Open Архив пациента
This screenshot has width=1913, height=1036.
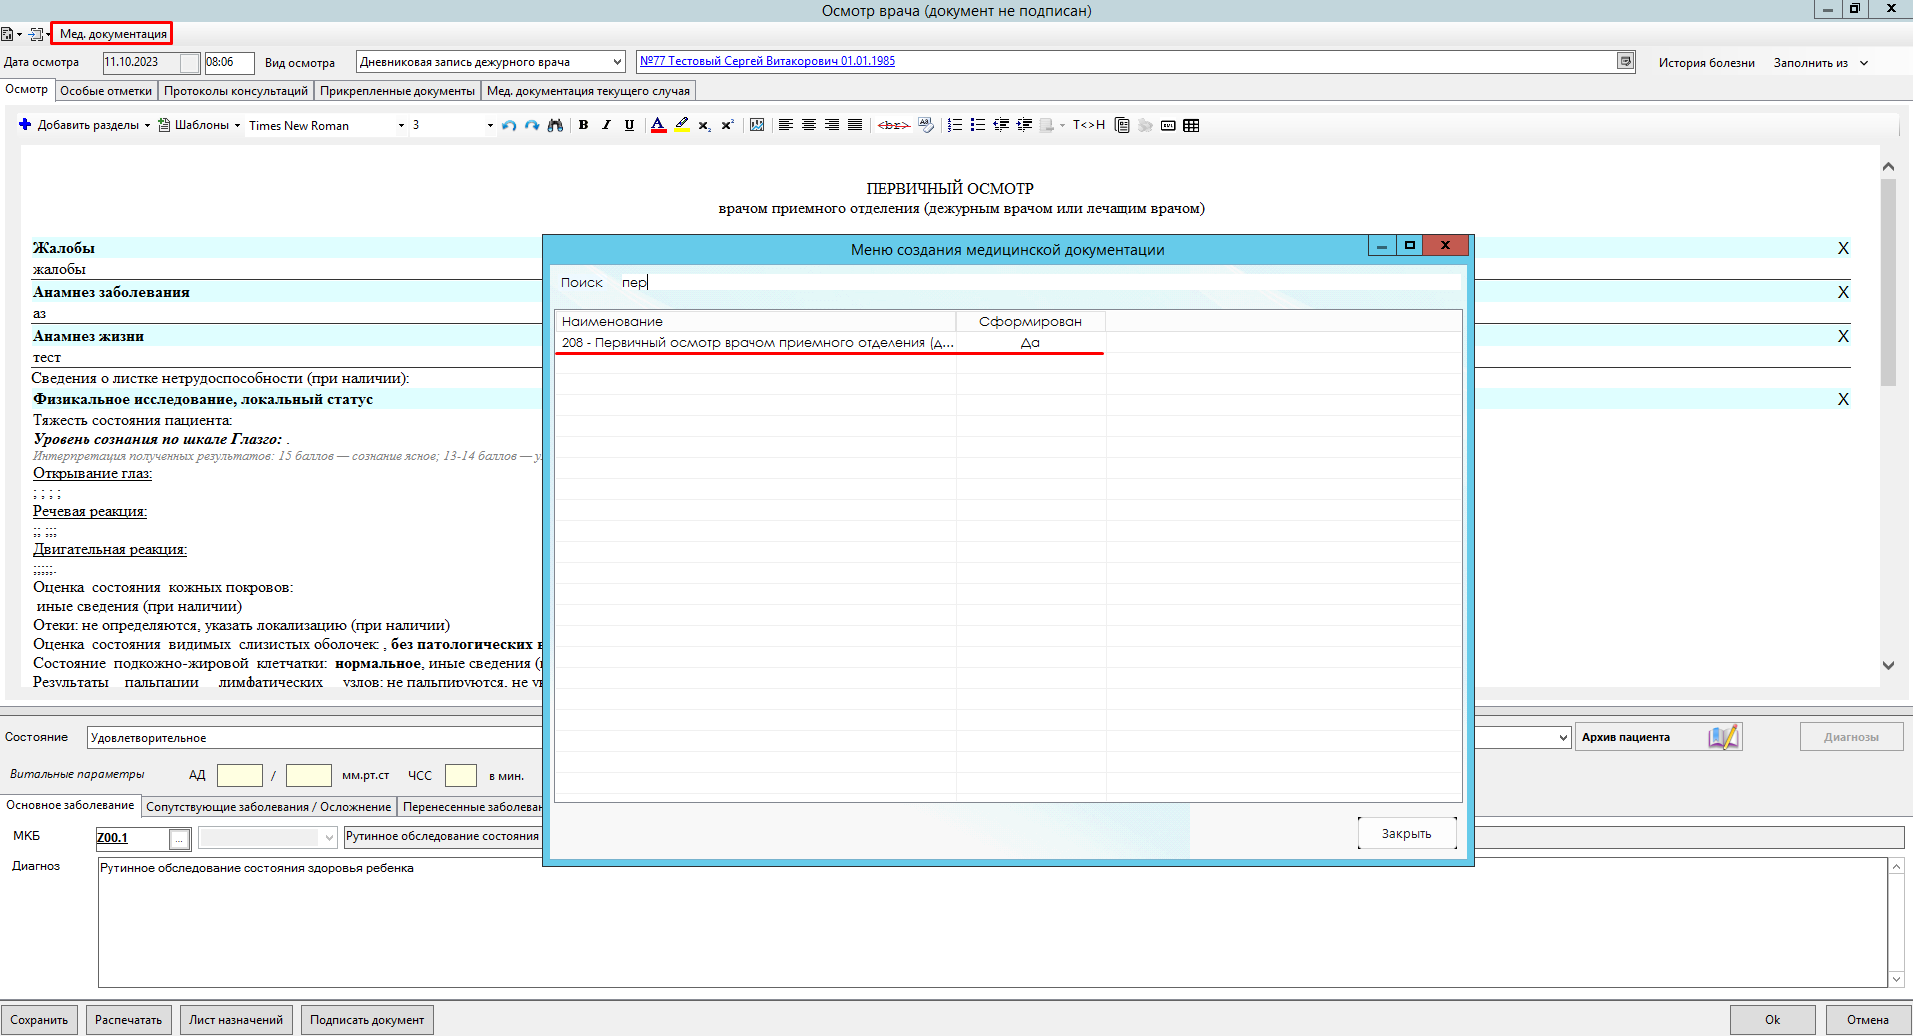1659,737
